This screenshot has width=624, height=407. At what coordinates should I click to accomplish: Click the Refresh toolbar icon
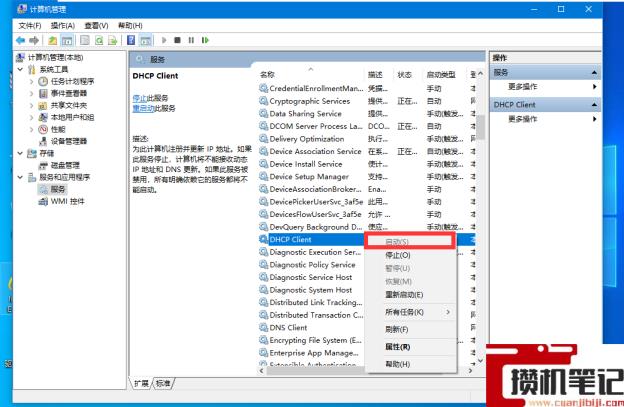99,40
